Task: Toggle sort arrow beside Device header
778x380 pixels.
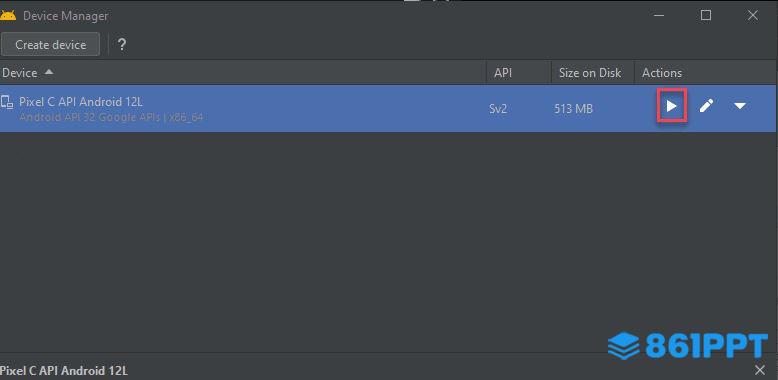Action: pyautogui.click(x=49, y=72)
